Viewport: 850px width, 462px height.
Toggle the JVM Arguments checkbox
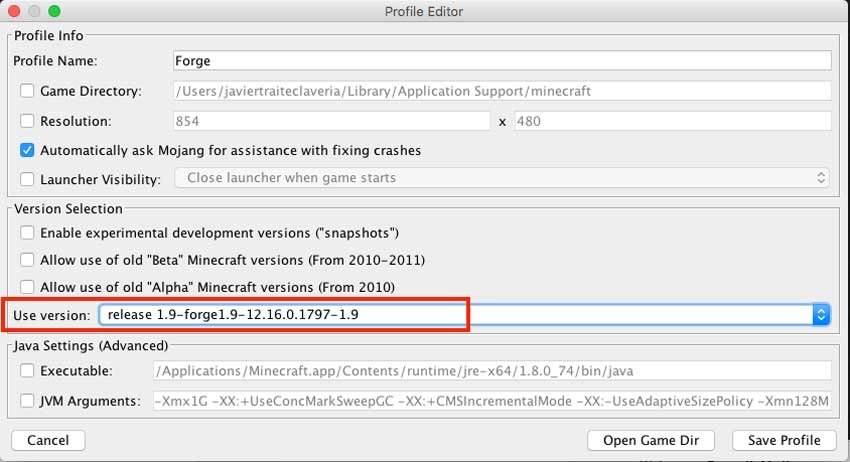tap(27, 401)
